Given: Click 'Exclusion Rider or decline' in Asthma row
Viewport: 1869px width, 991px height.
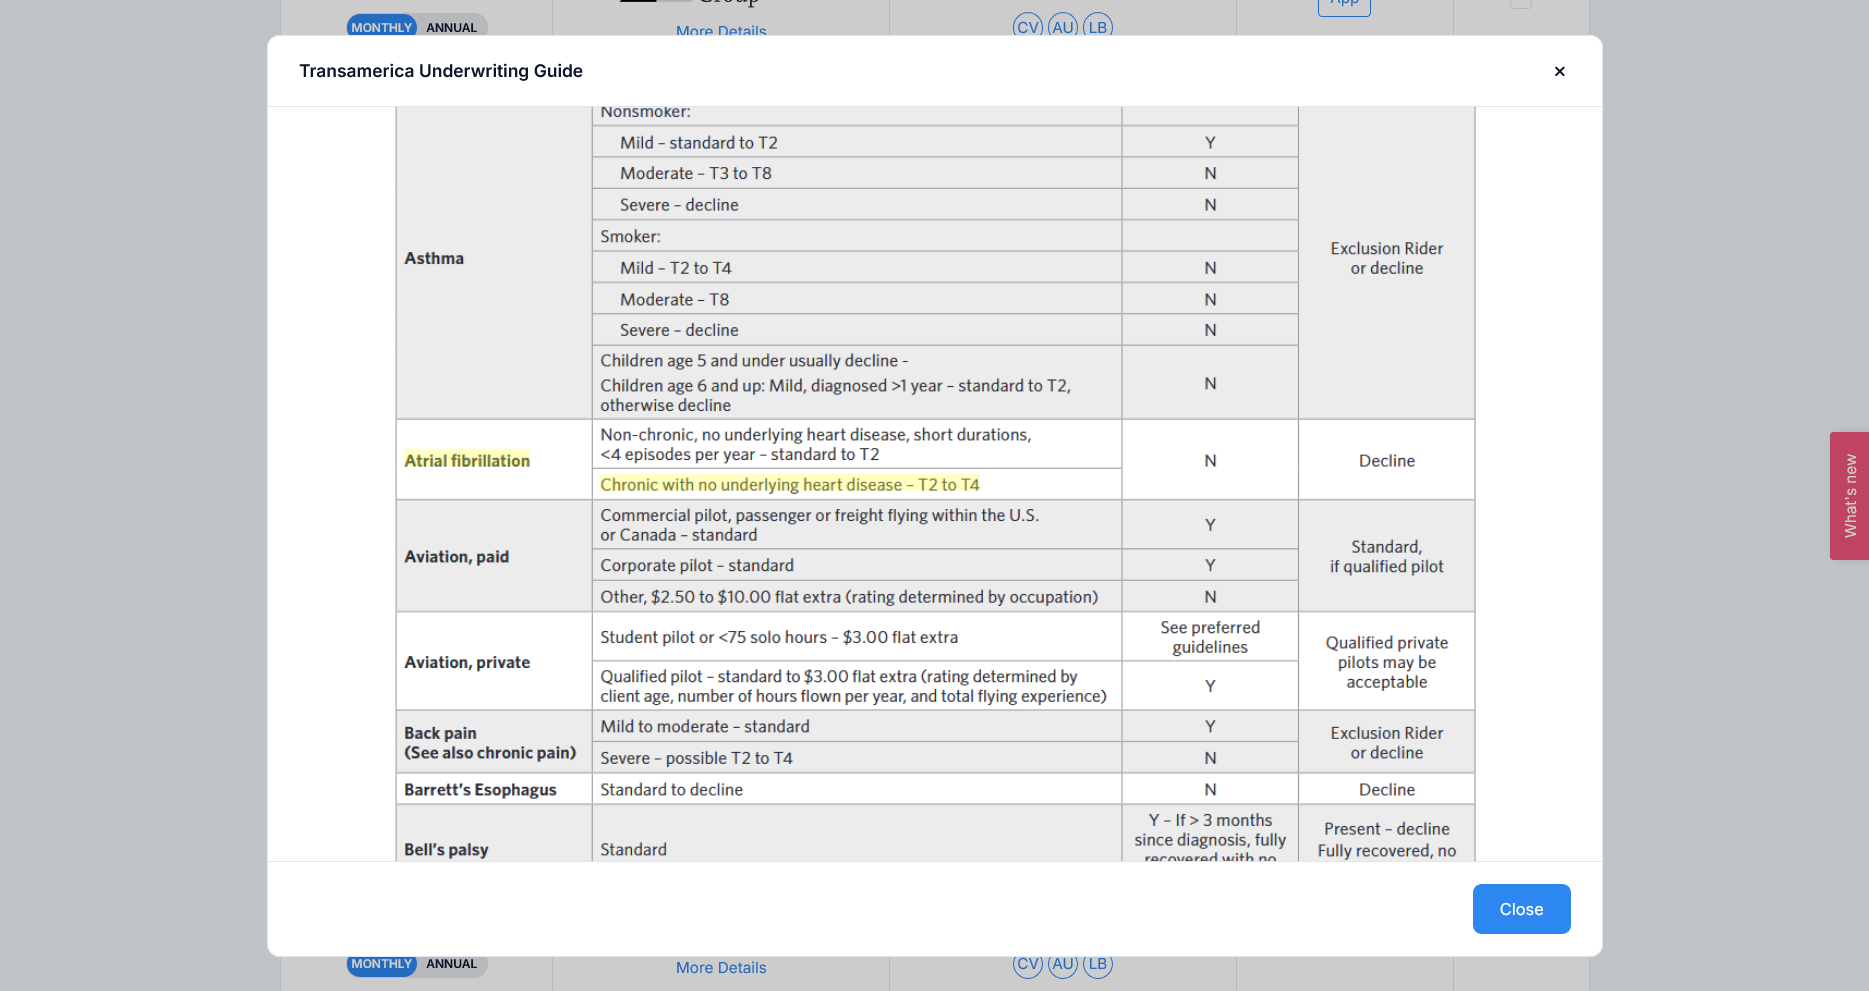Looking at the screenshot, I should (x=1387, y=258).
